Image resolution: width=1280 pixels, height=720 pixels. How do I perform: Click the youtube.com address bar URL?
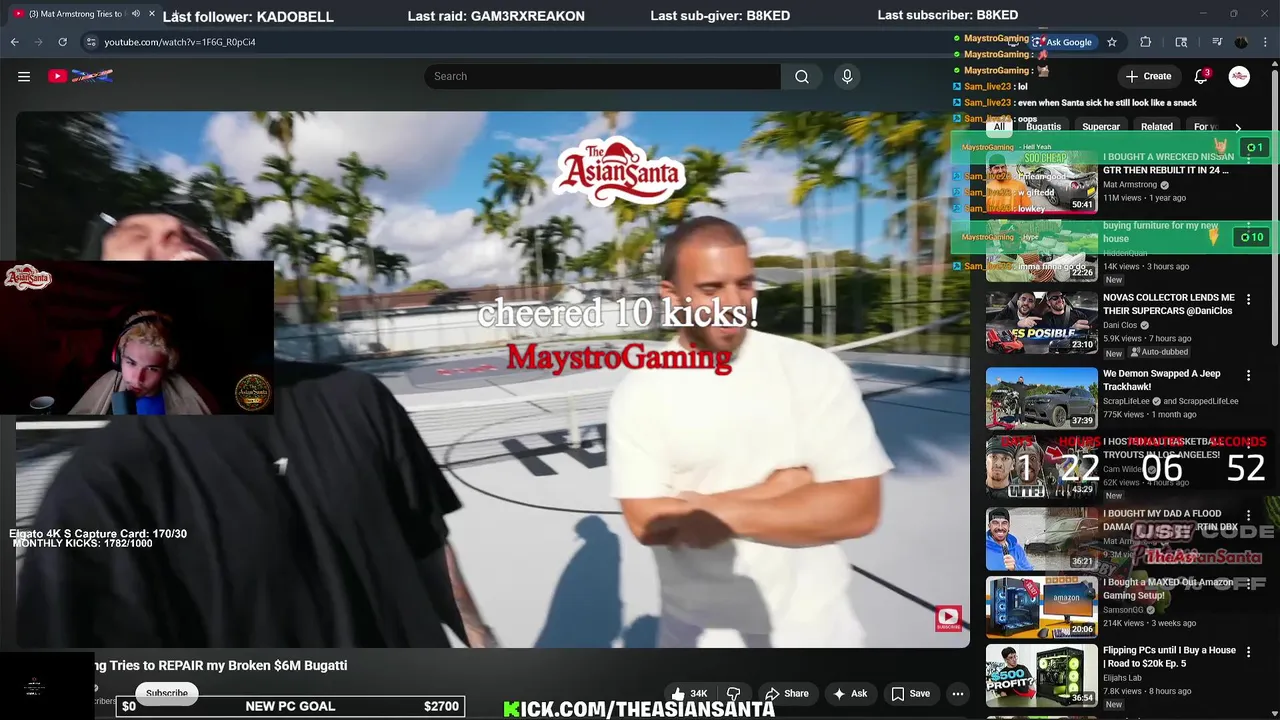[180, 42]
